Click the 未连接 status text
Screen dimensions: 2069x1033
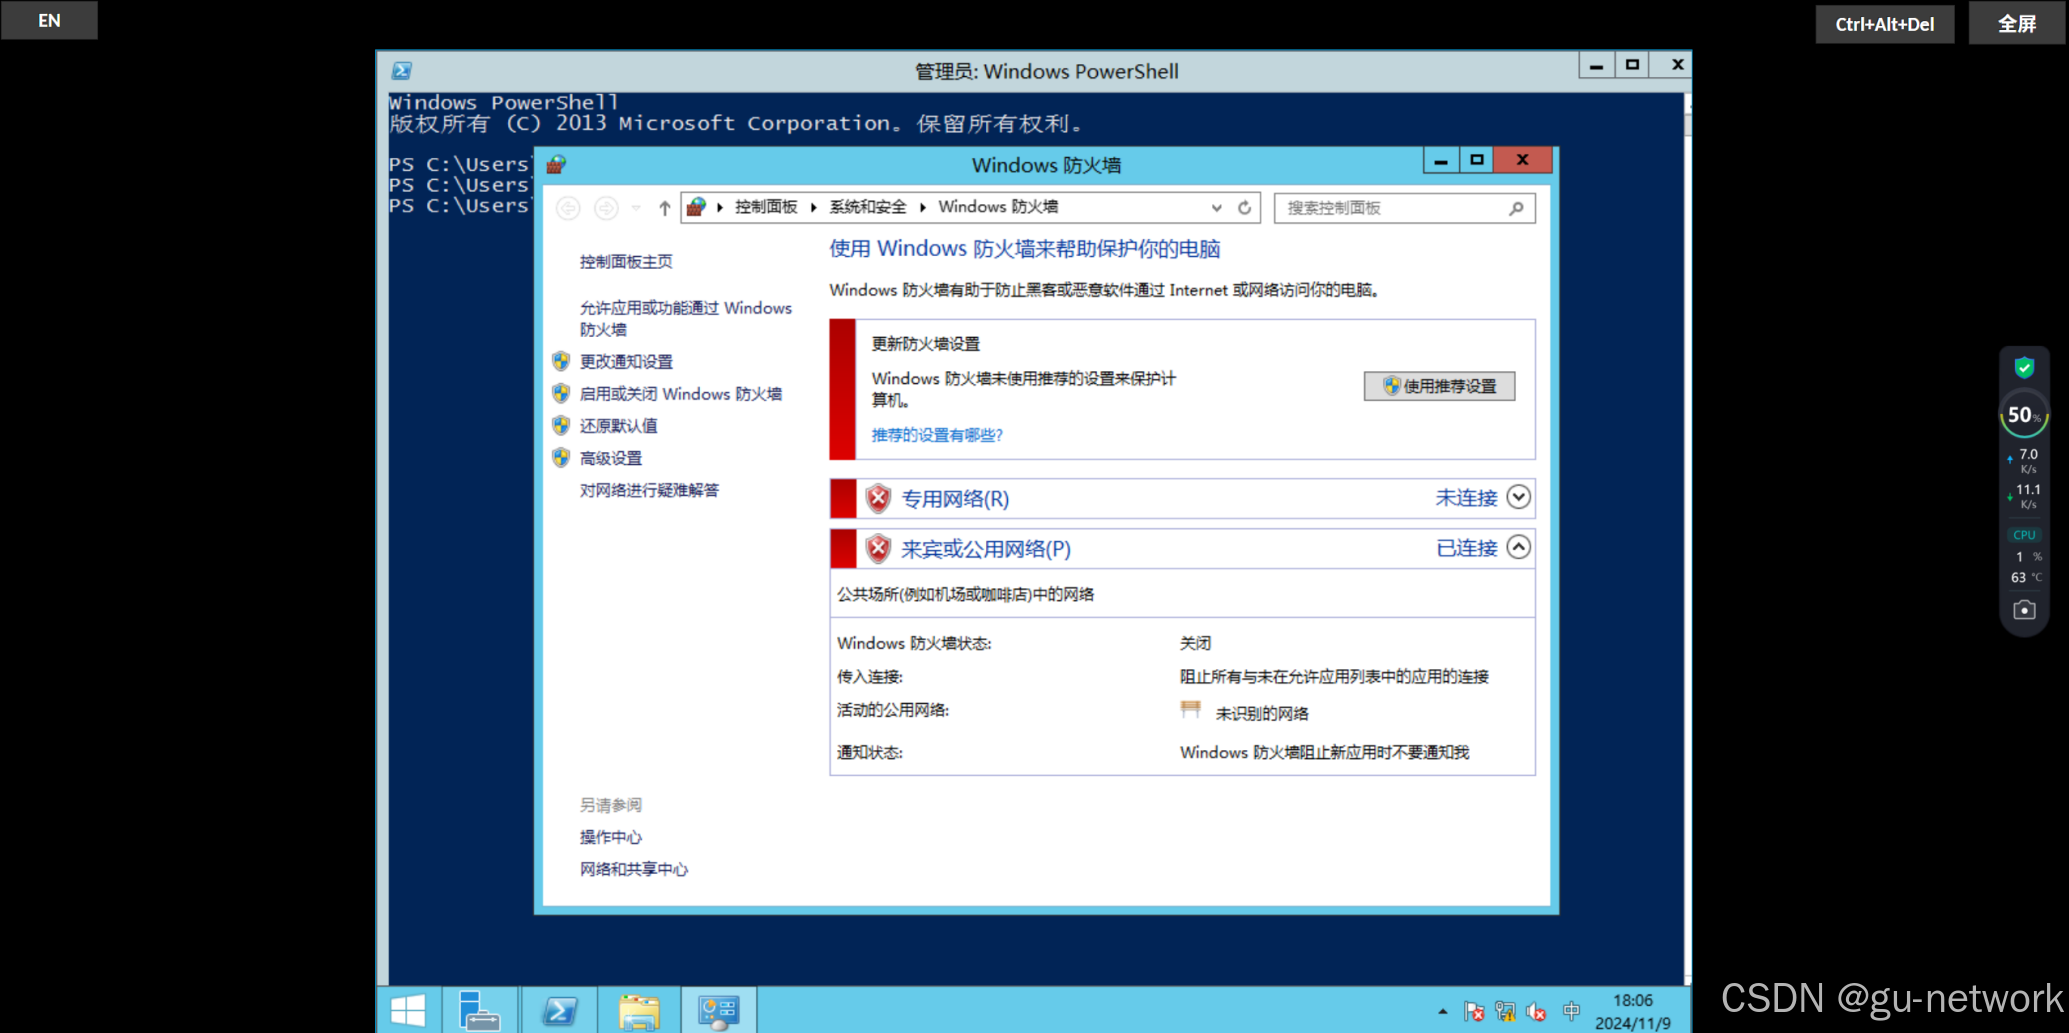pos(1466,498)
